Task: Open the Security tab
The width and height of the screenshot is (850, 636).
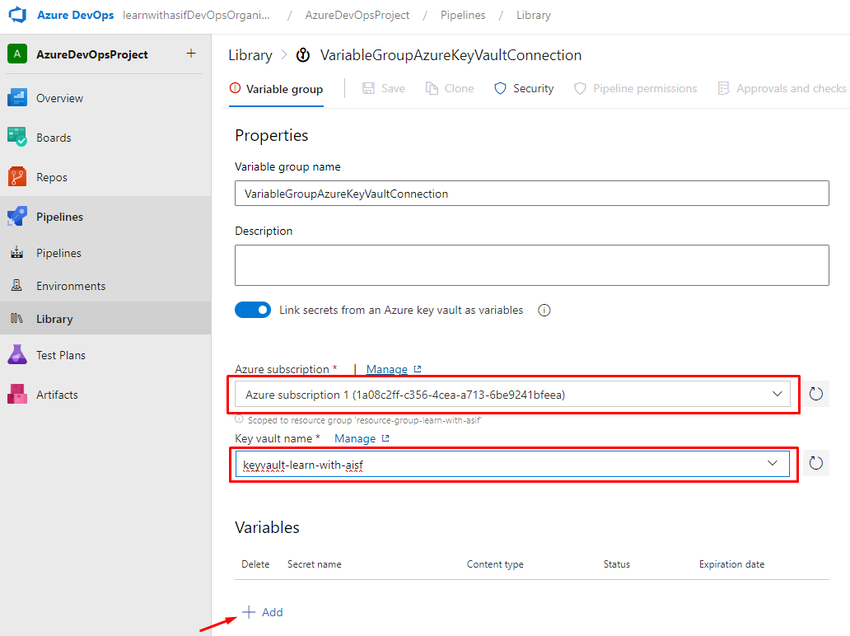Action: 524,89
